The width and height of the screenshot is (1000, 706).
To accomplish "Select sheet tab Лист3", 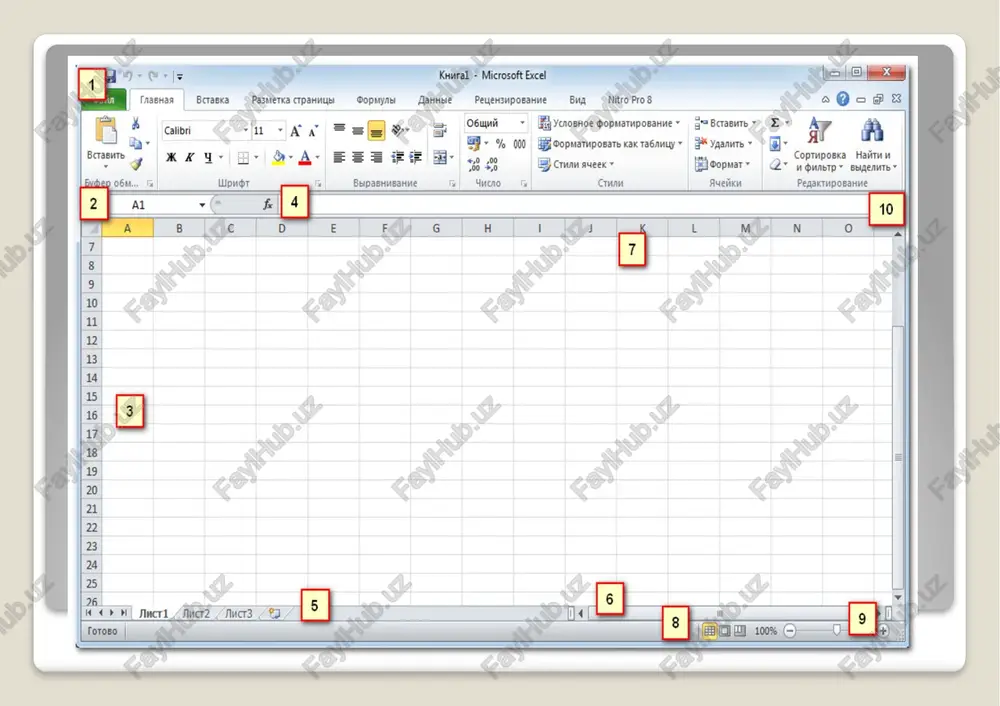I will tap(239, 613).
